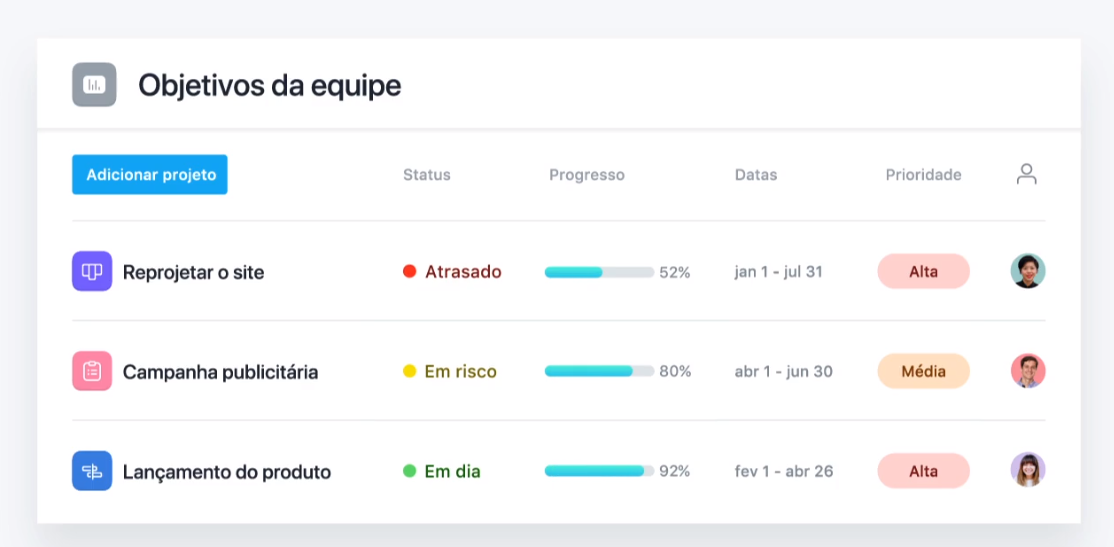Click the Datas column header
Screen dimensions: 1114x547
pyautogui.click(x=756, y=175)
